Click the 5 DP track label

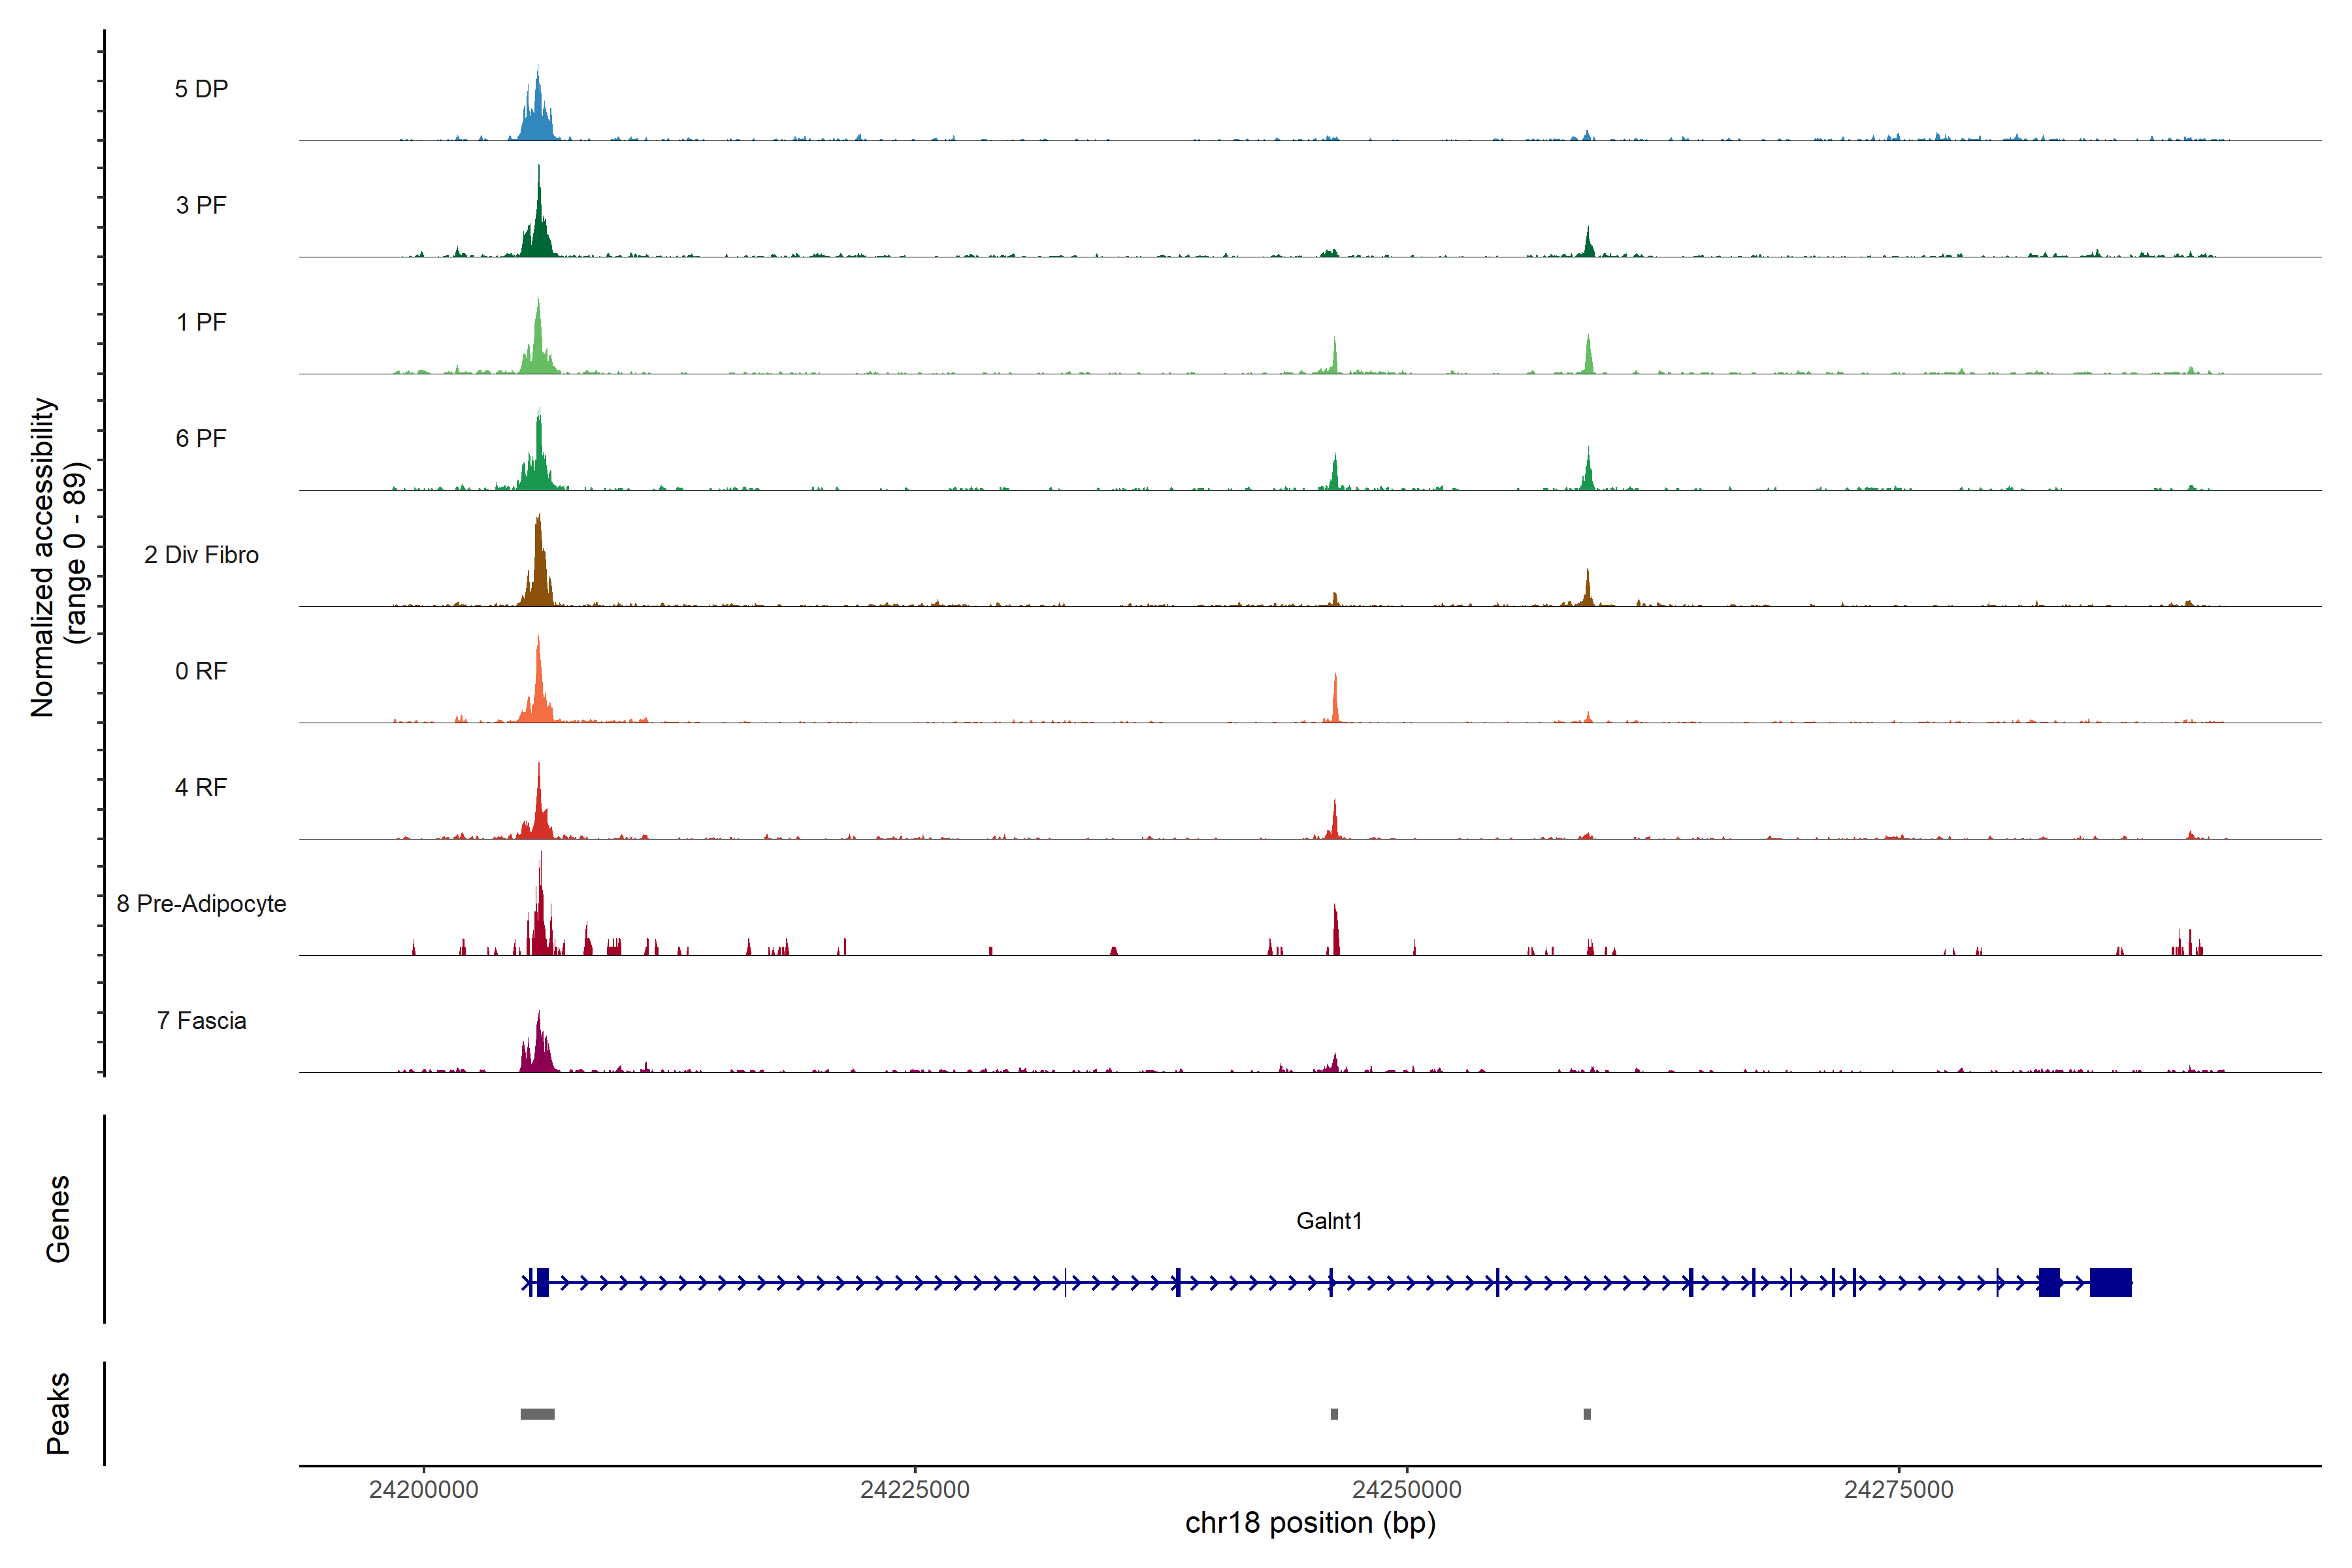[x=201, y=89]
